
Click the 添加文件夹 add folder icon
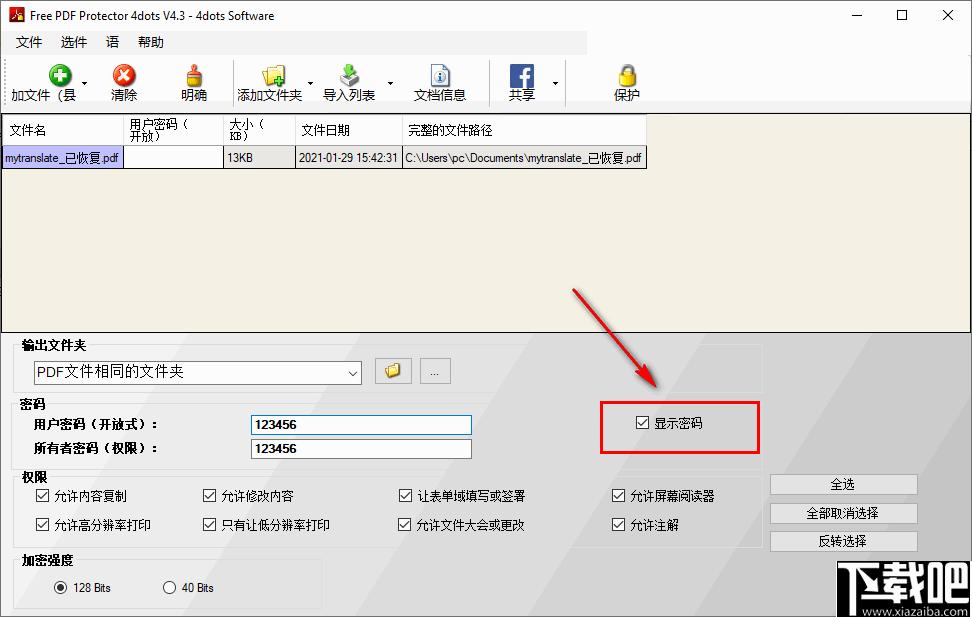tap(273, 76)
